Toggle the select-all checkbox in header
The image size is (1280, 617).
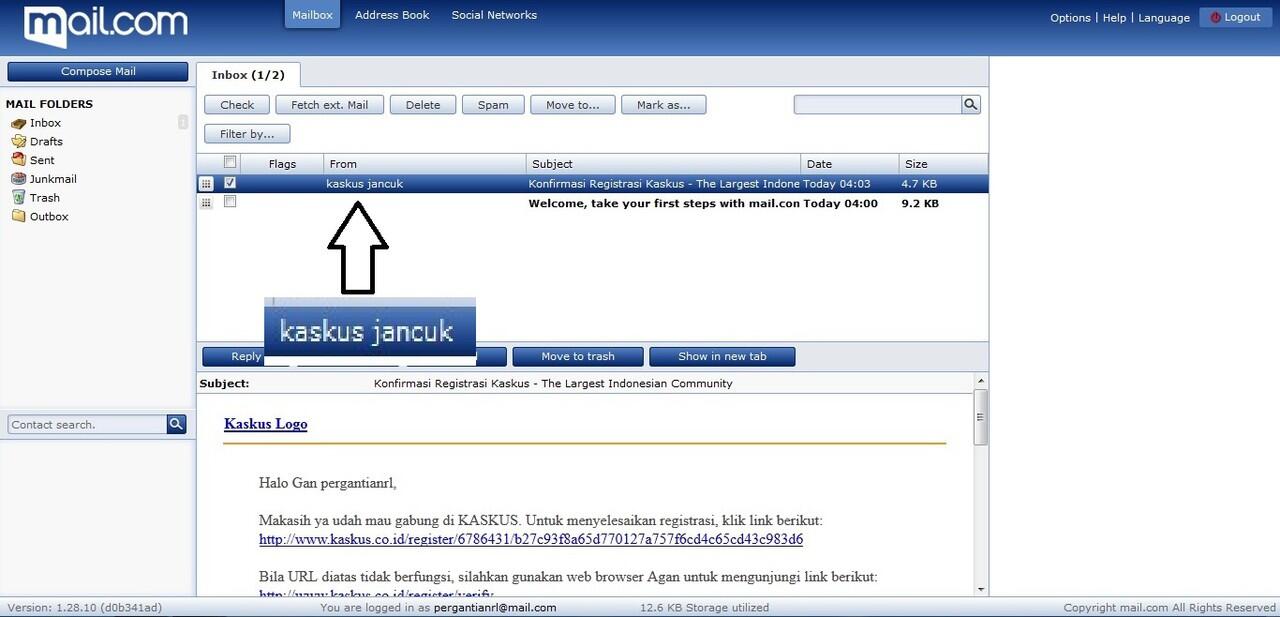click(230, 162)
